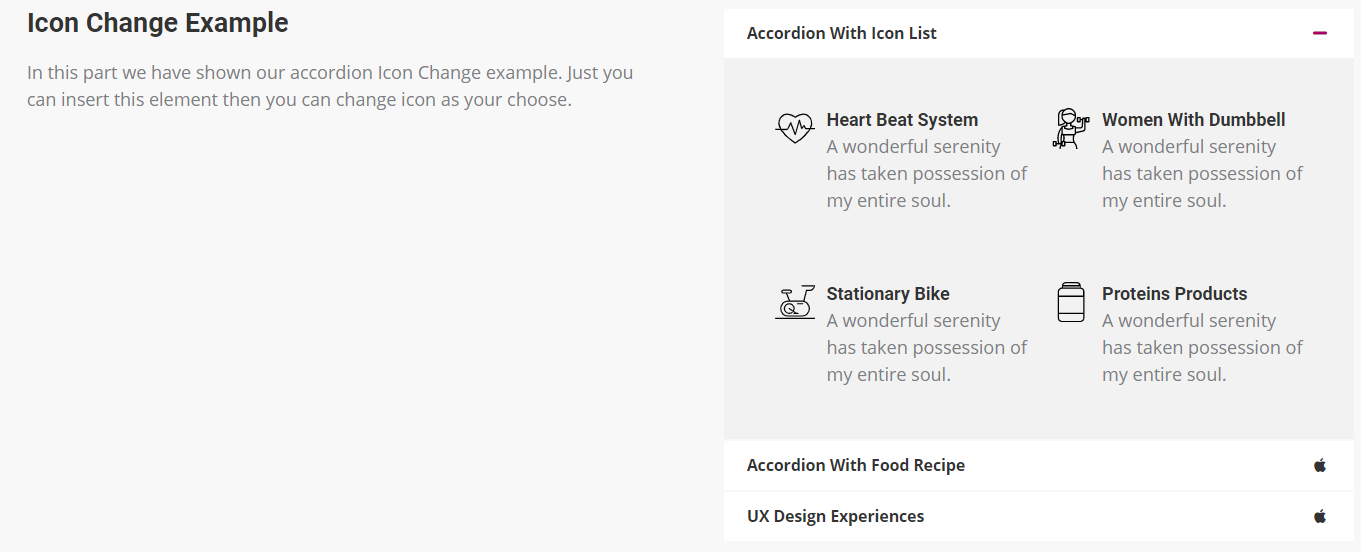This screenshot has height=552, width=1361.
Task: Click the protein jar icon
Action: pyautogui.click(x=1070, y=302)
